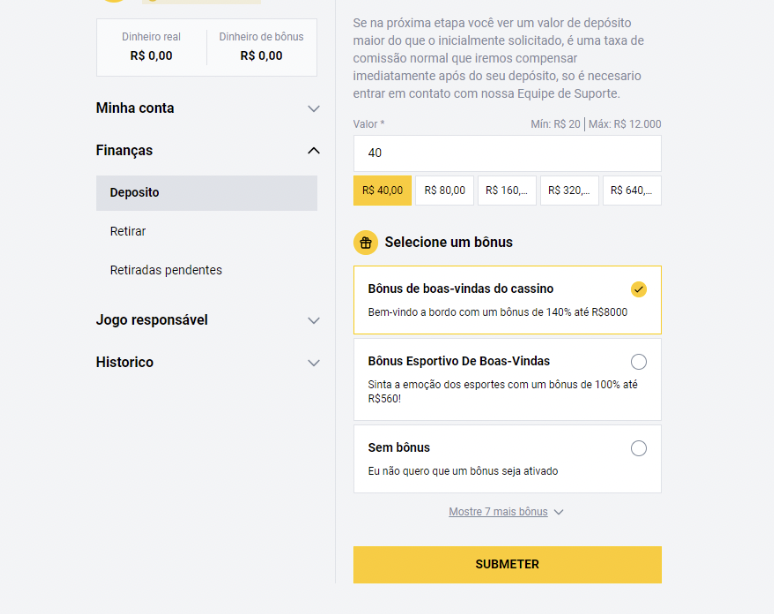
Task: Click the Mostre 7 mais bônus link
Action: click(498, 512)
